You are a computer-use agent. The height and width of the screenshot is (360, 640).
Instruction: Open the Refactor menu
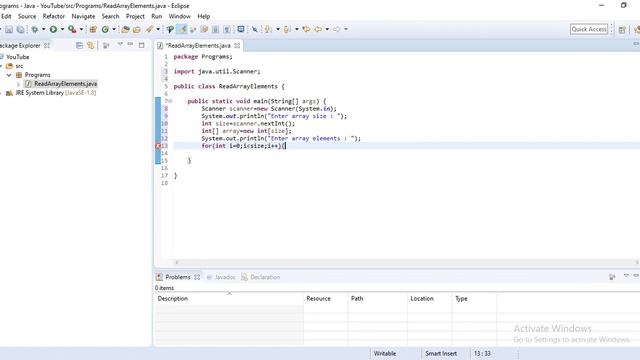54,16
